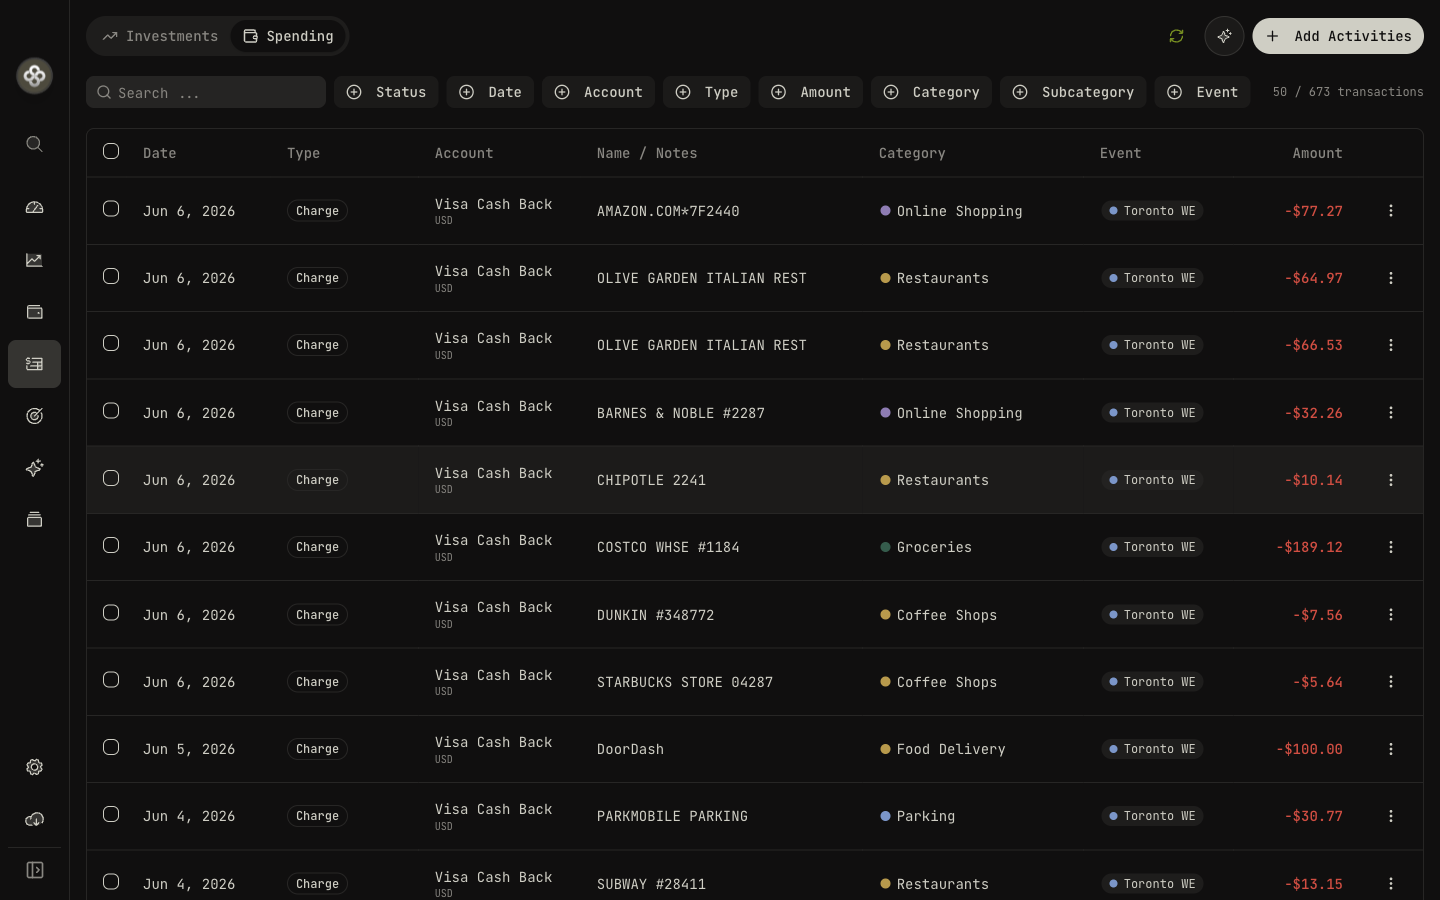Open the Category filter
1440x900 pixels.
coord(931,92)
